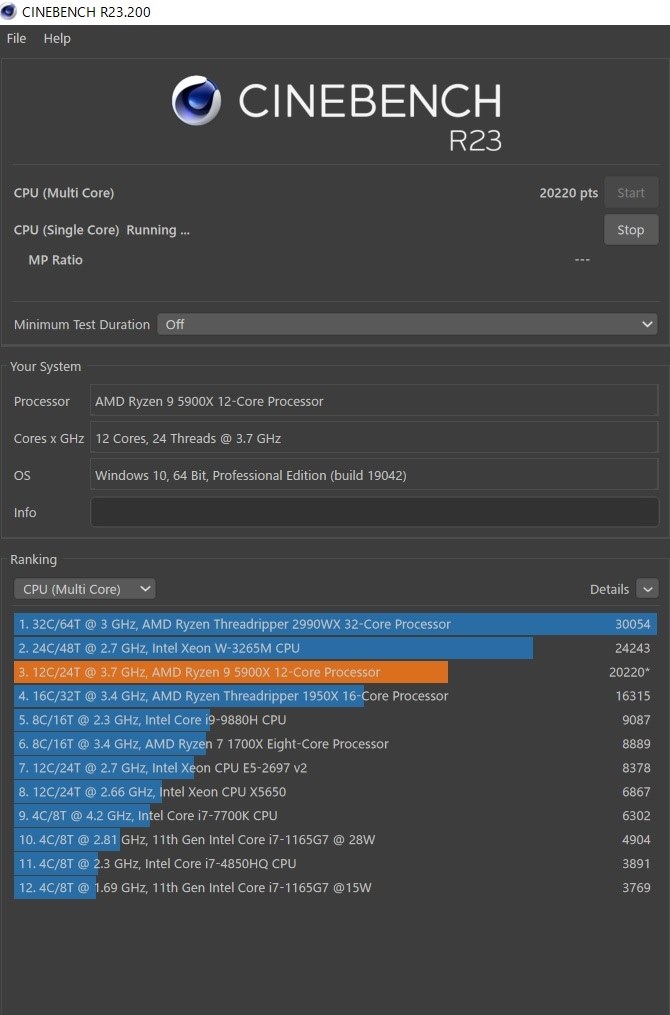Click the MP Ratio label
Screen dimensions: 670x1015
pos(56,260)
